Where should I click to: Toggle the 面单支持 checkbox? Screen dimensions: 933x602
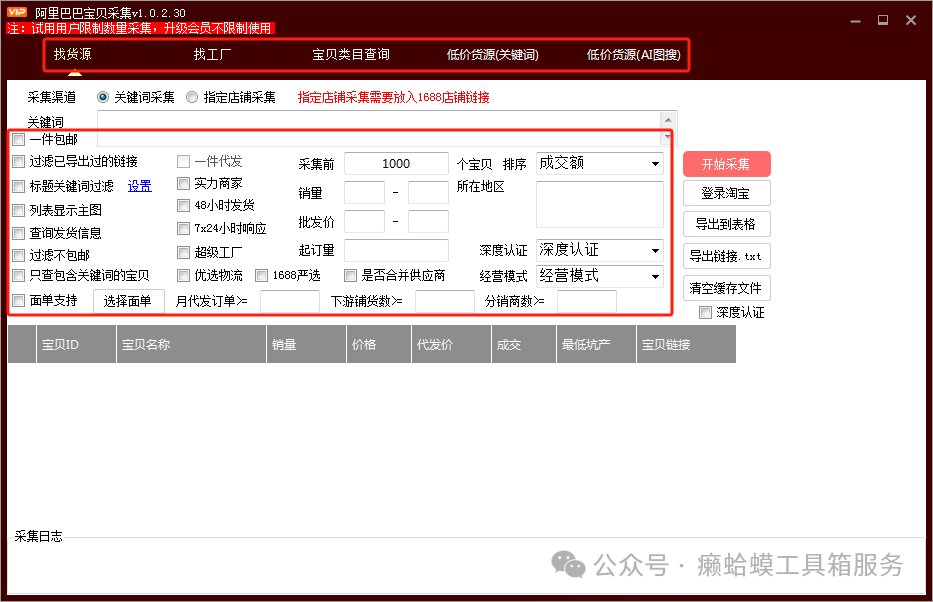click(x=19, y=300)
